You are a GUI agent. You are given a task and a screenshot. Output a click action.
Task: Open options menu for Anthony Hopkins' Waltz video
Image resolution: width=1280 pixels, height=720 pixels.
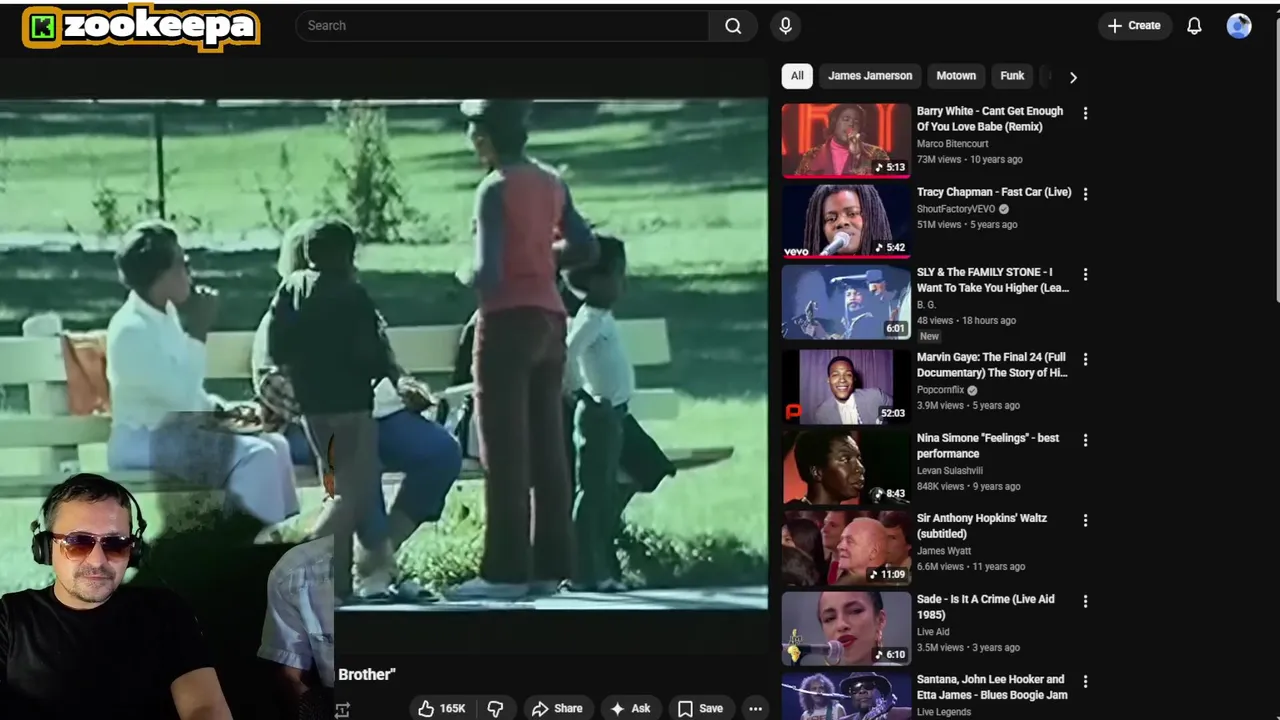[1085, 520]
